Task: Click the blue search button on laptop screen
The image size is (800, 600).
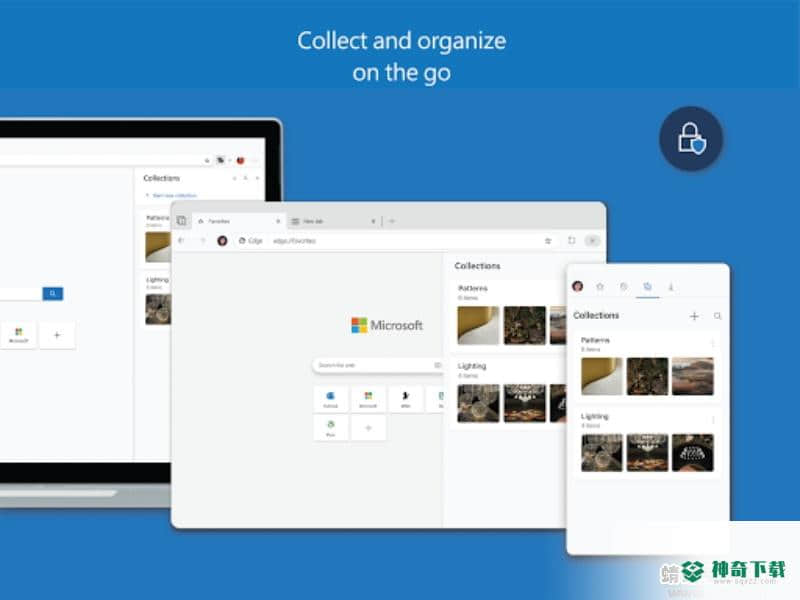Action: point(53,293)
